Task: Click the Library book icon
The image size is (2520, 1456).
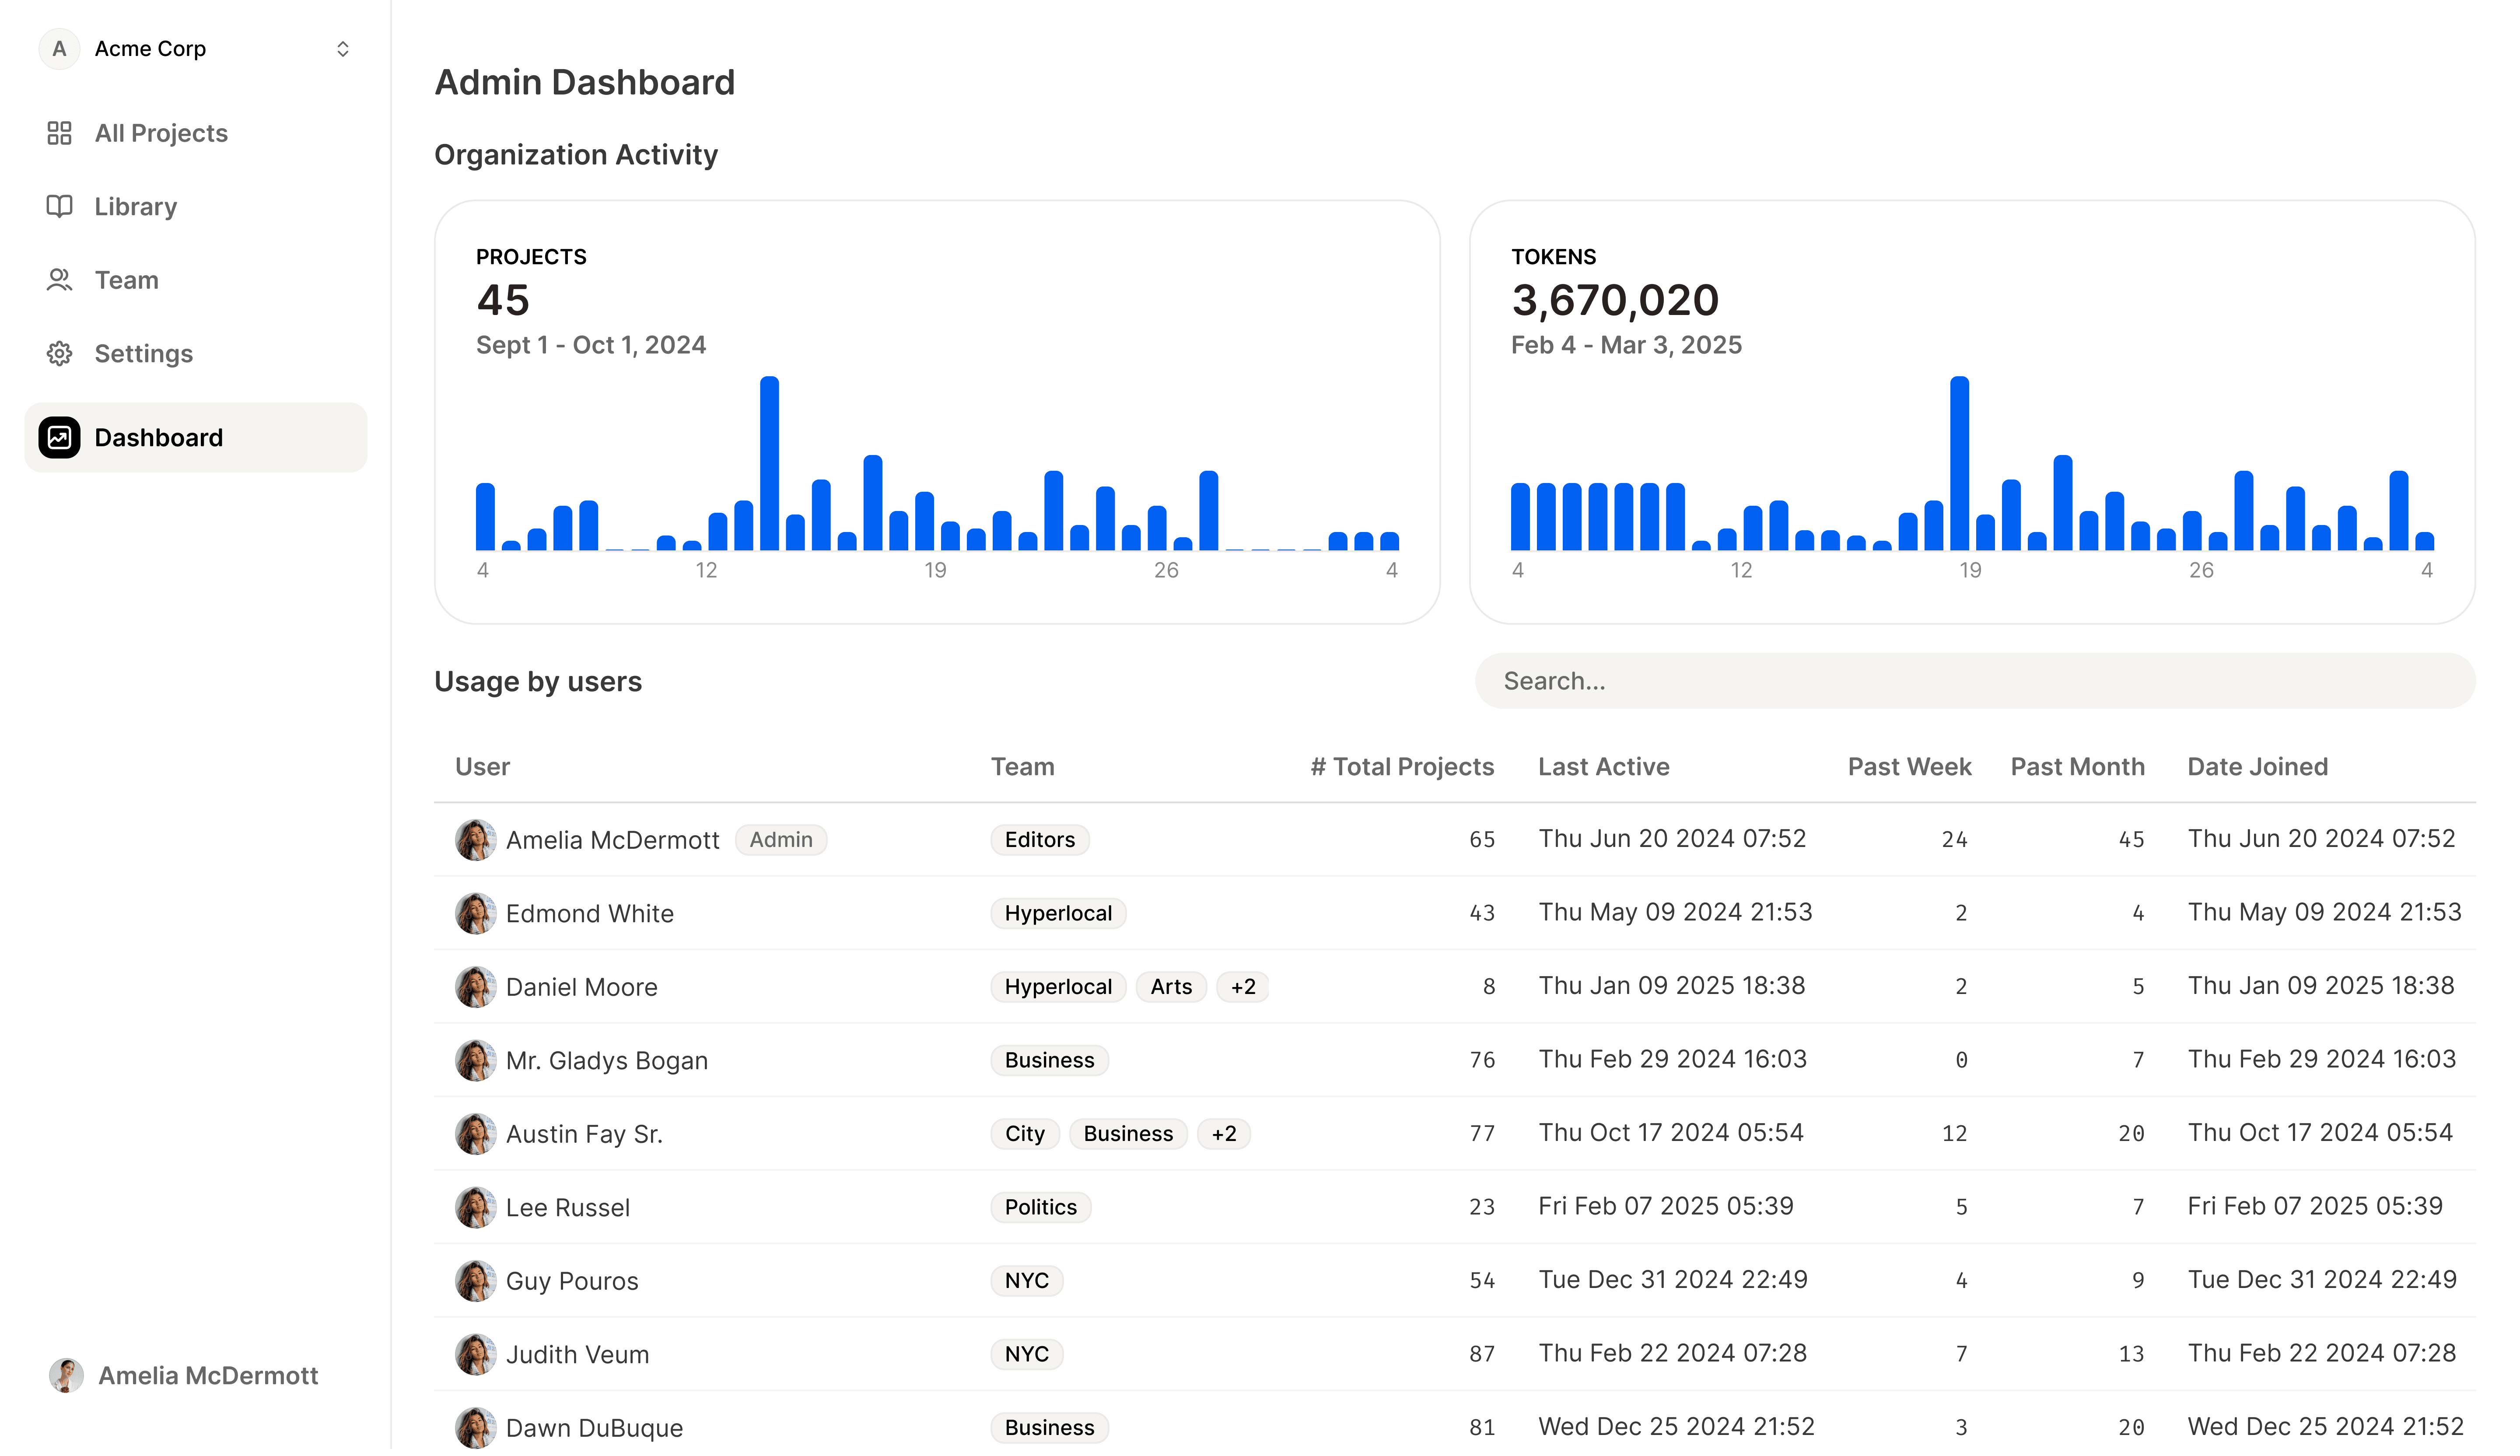Action: coord(59,207)
